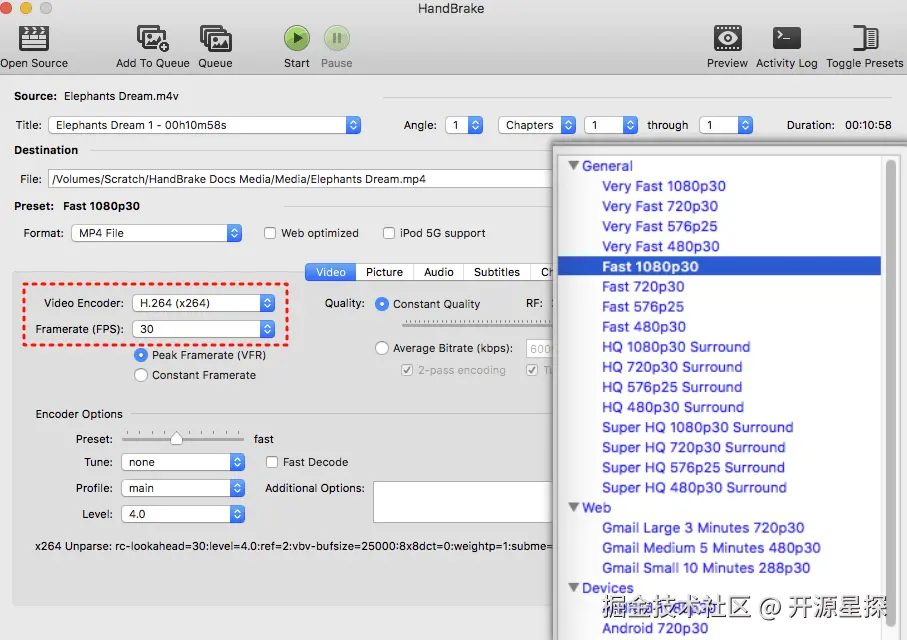Image resolution: width=907 pixels, height=640 pixels.
Task: Select the Fast 480p30 preset
Action: (644, 328)
